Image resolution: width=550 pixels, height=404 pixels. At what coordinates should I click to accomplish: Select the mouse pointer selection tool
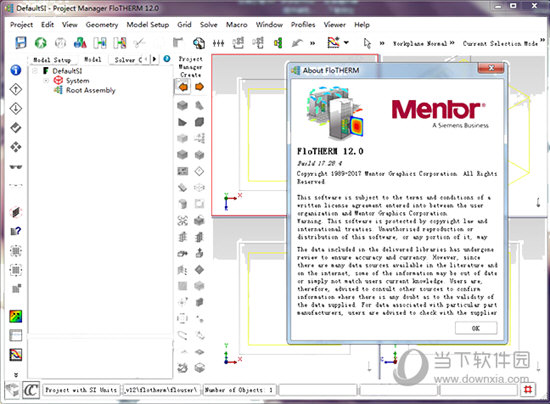[367, 43]
